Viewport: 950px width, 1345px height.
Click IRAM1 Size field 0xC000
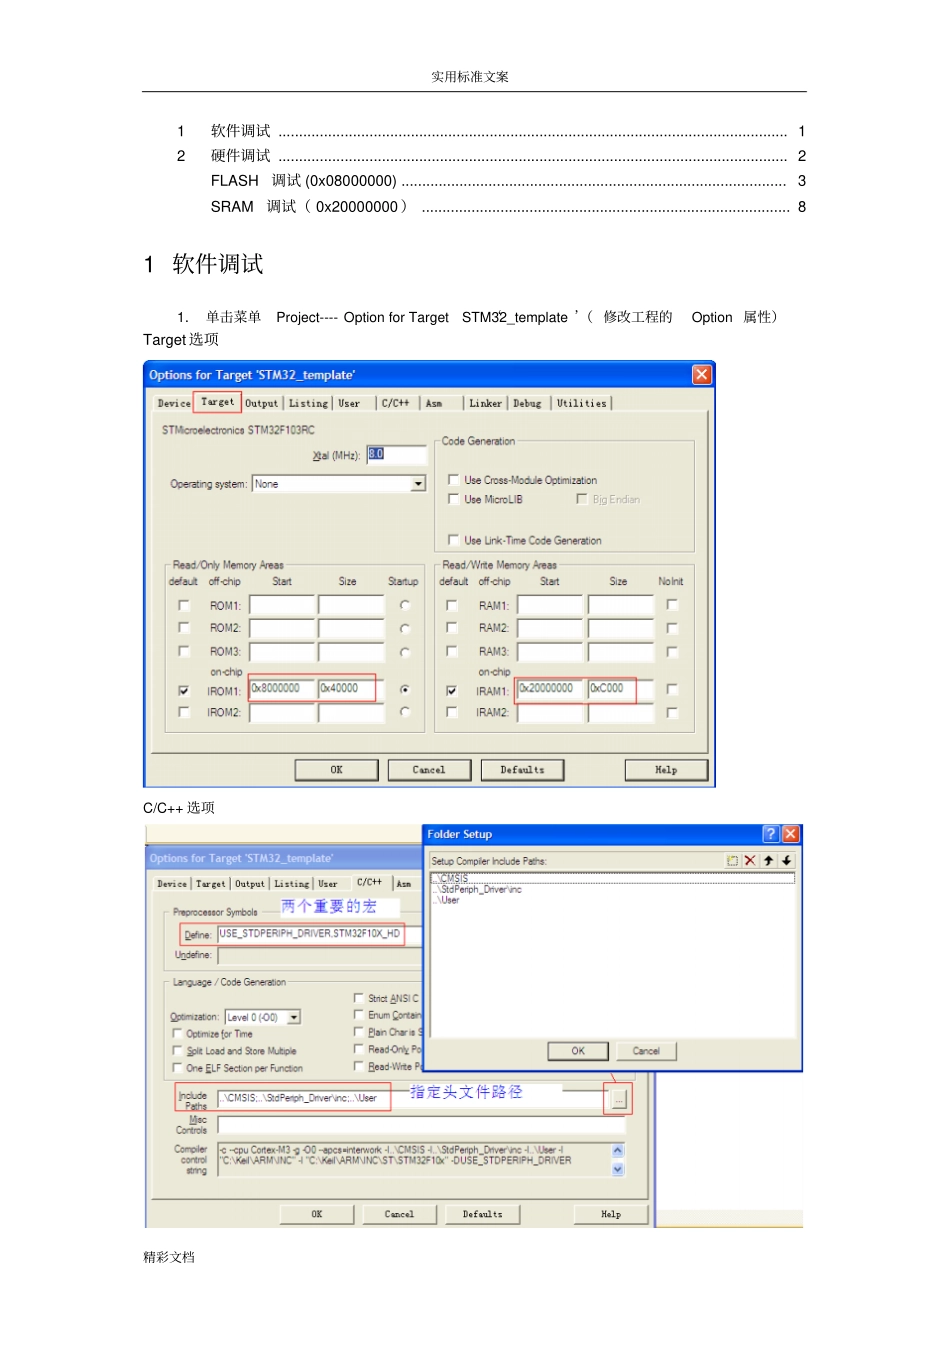click(x=620, y=689)
